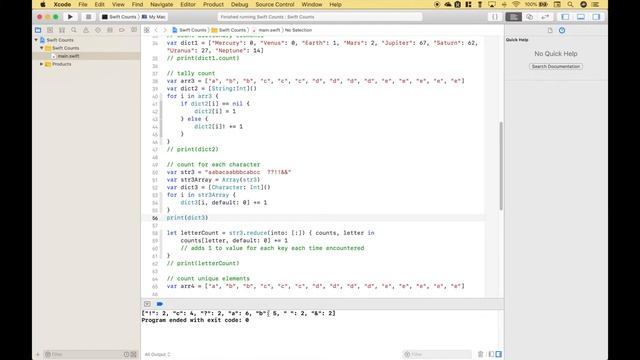Viewport: 640px width, 360px height.
Task: Switch to the Assistant editor
Action: point(529,17)
